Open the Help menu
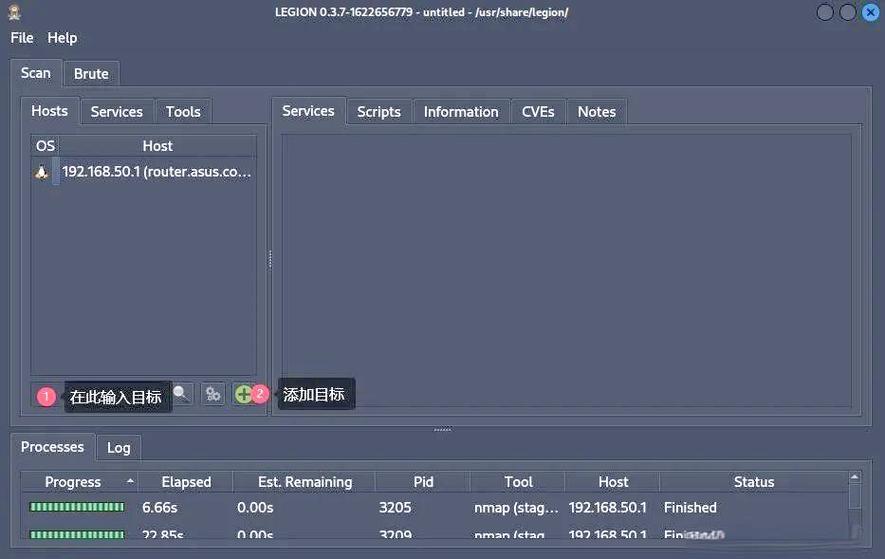This screenshot has width=885, height=559. click(62, 38)
